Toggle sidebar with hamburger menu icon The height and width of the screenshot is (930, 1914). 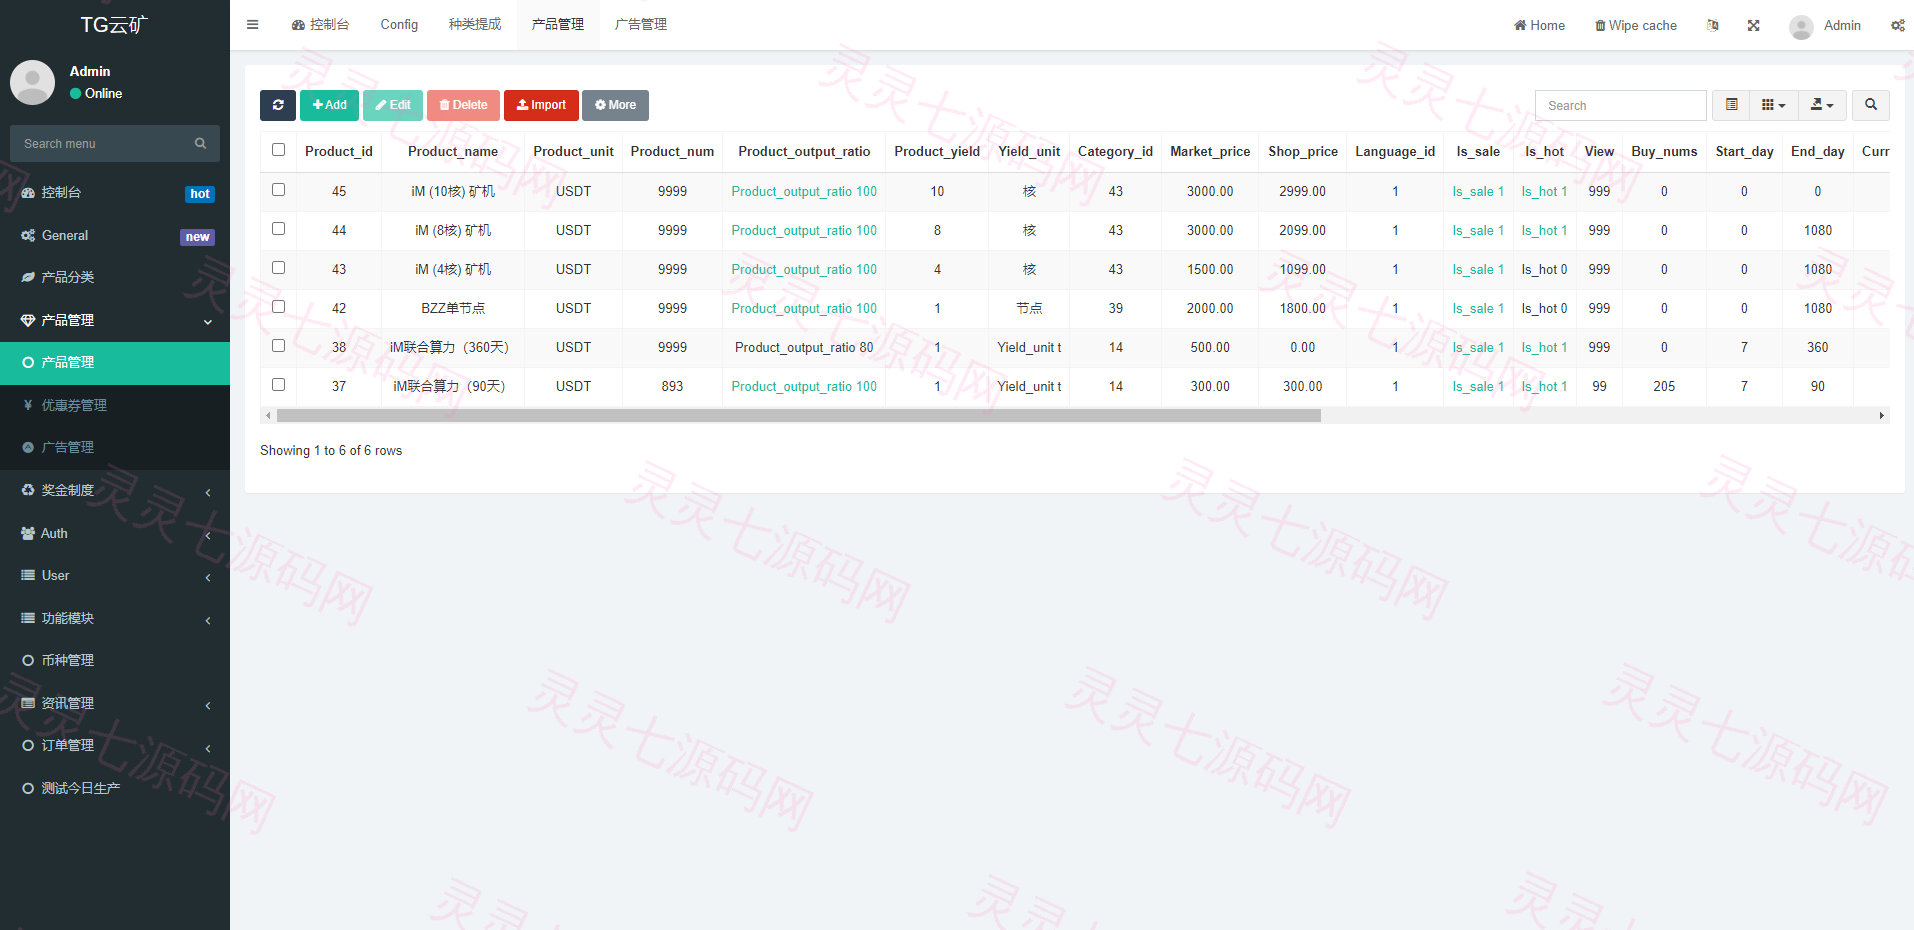[253, 25]
